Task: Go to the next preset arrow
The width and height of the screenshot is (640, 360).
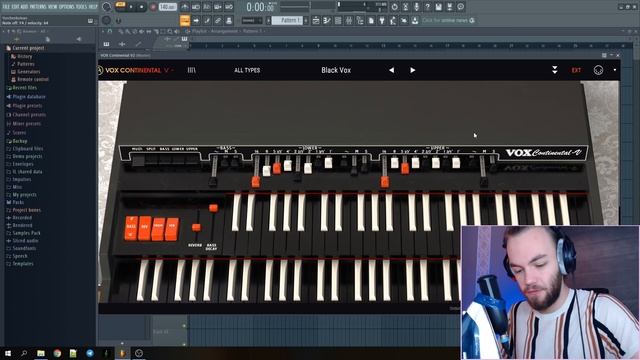Action: (413, 70)
